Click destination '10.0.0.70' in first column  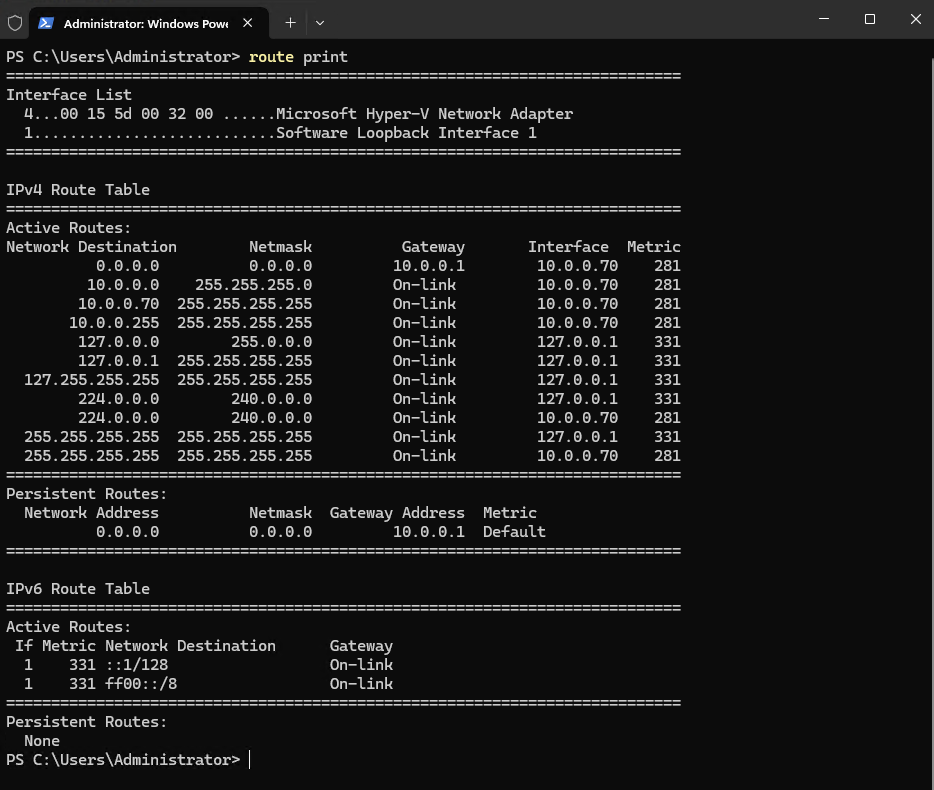click(119, 304)
